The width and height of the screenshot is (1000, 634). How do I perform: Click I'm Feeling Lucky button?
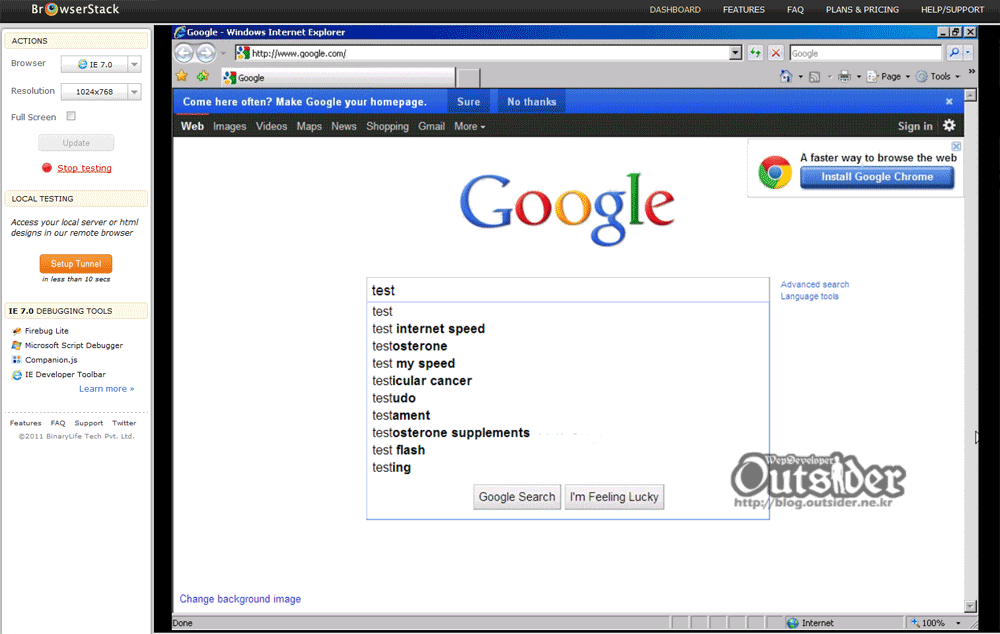(614, 497)
